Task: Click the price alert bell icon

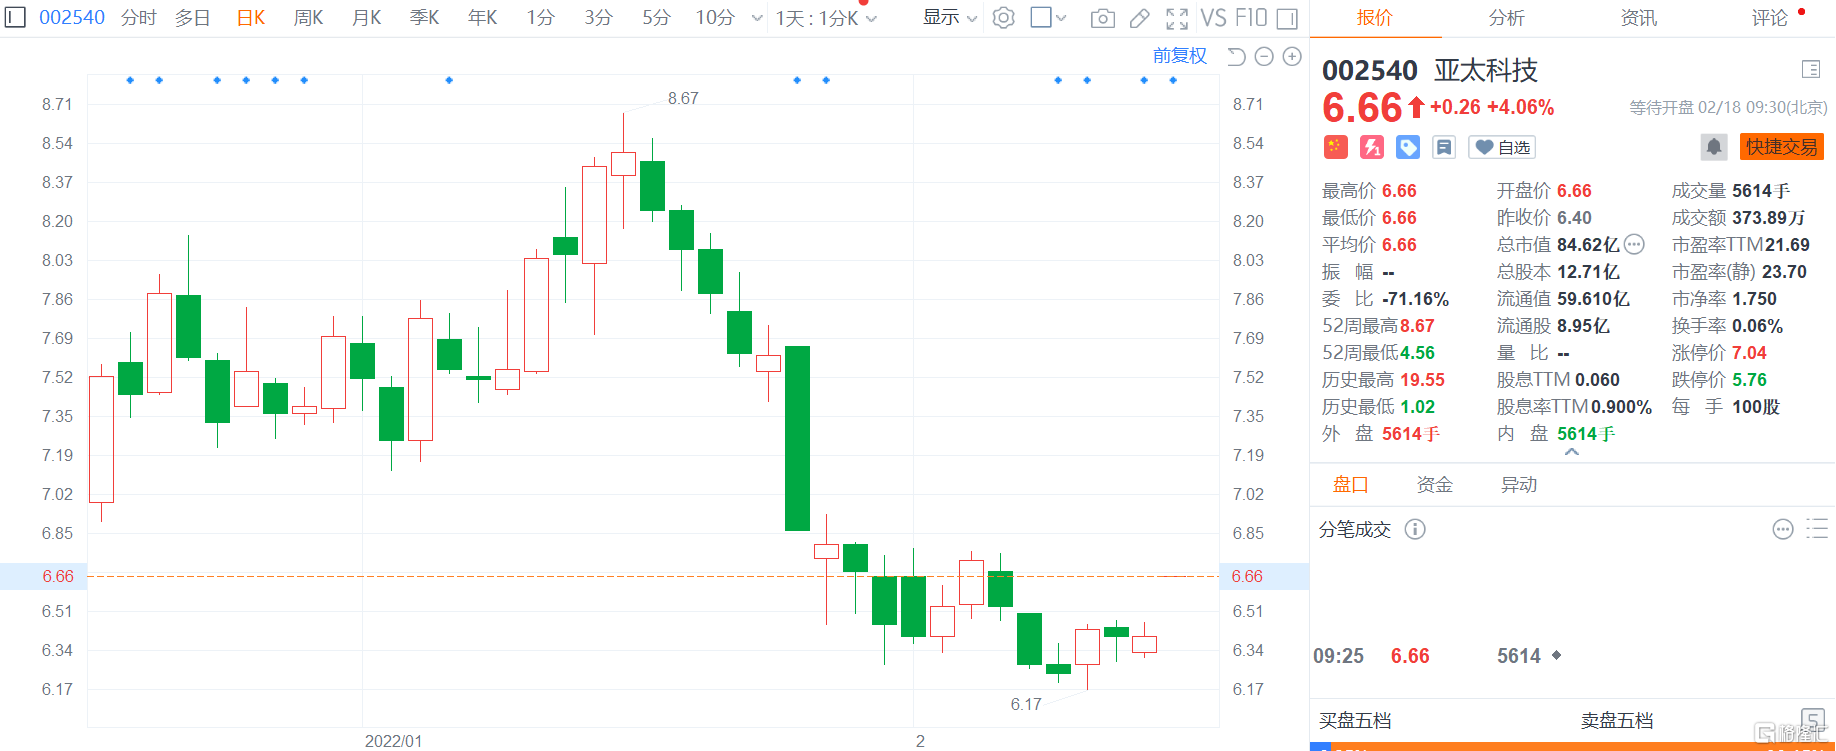Action: pos(1713,147)
